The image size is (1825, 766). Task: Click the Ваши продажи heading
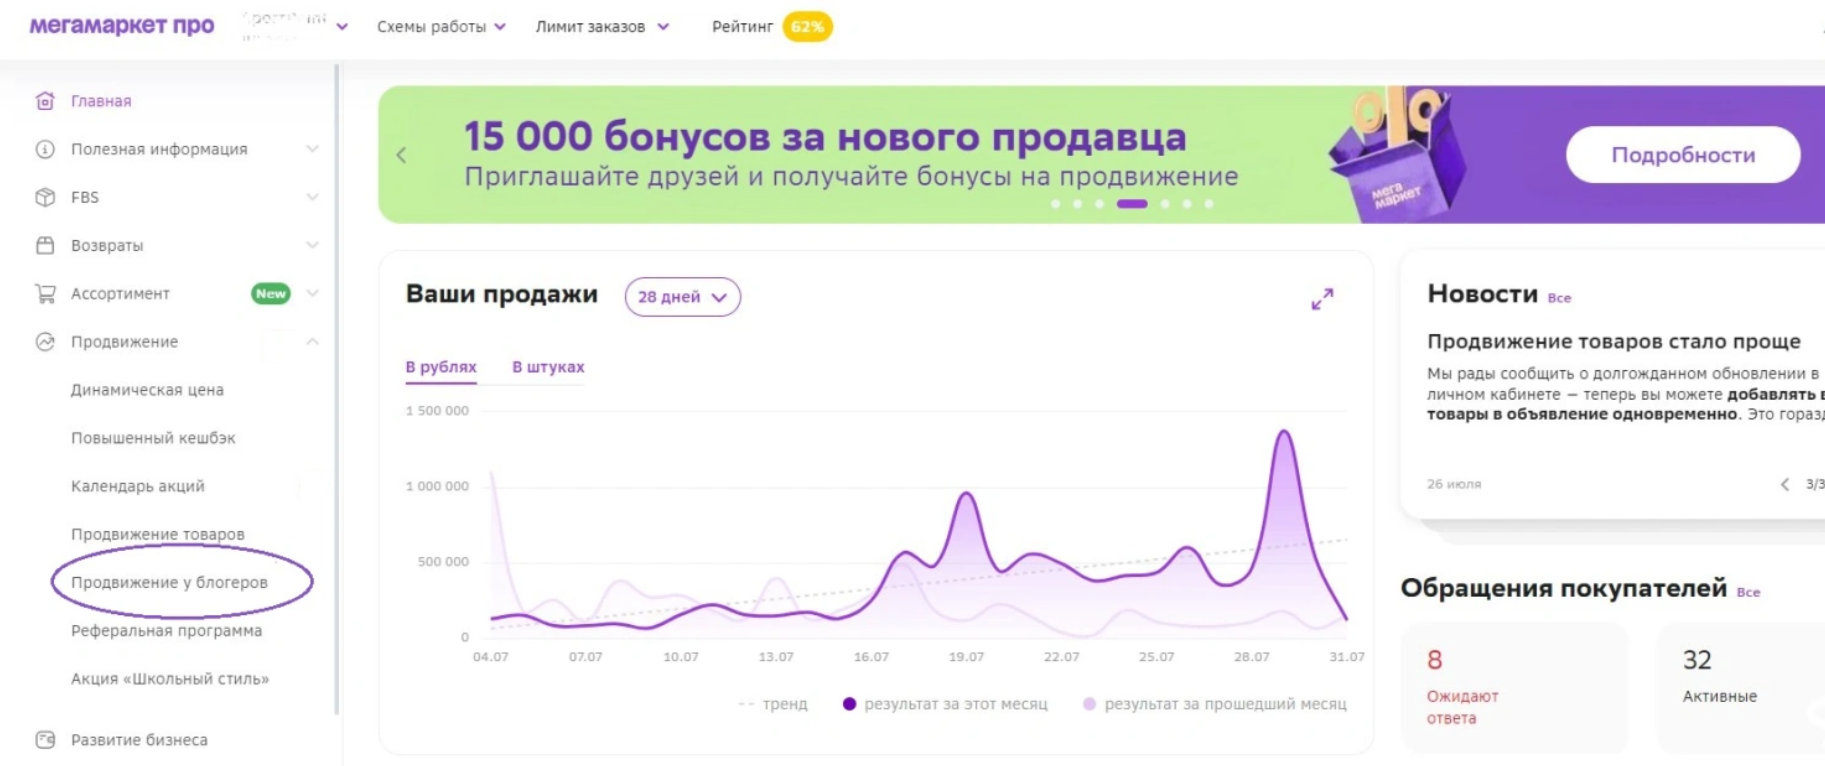[502, 294]
